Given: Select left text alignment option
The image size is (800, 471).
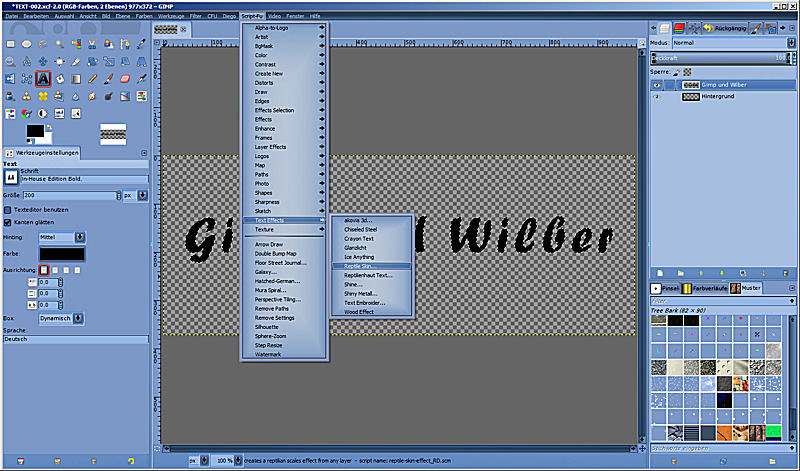Looking at the screenshot, I should coord(44,270).
